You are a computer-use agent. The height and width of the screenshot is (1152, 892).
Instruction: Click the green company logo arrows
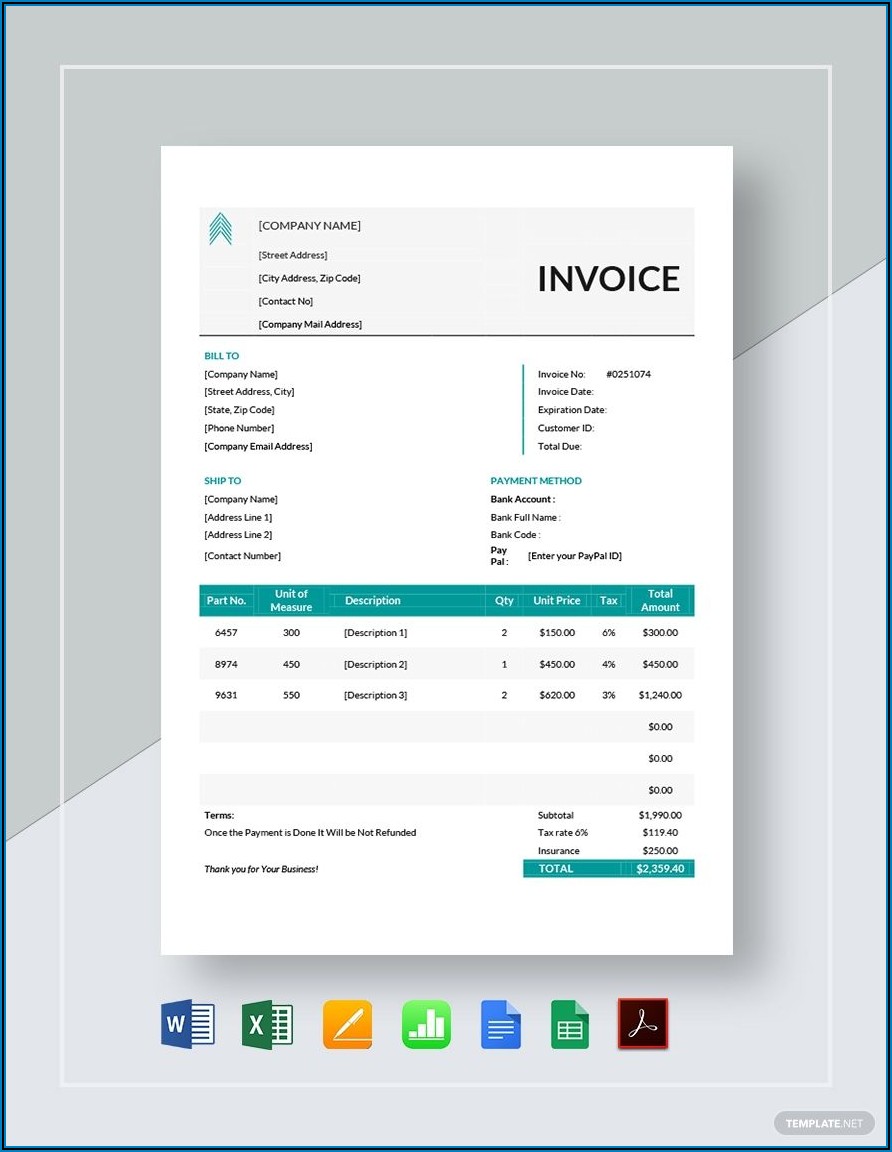click(220, 229)
